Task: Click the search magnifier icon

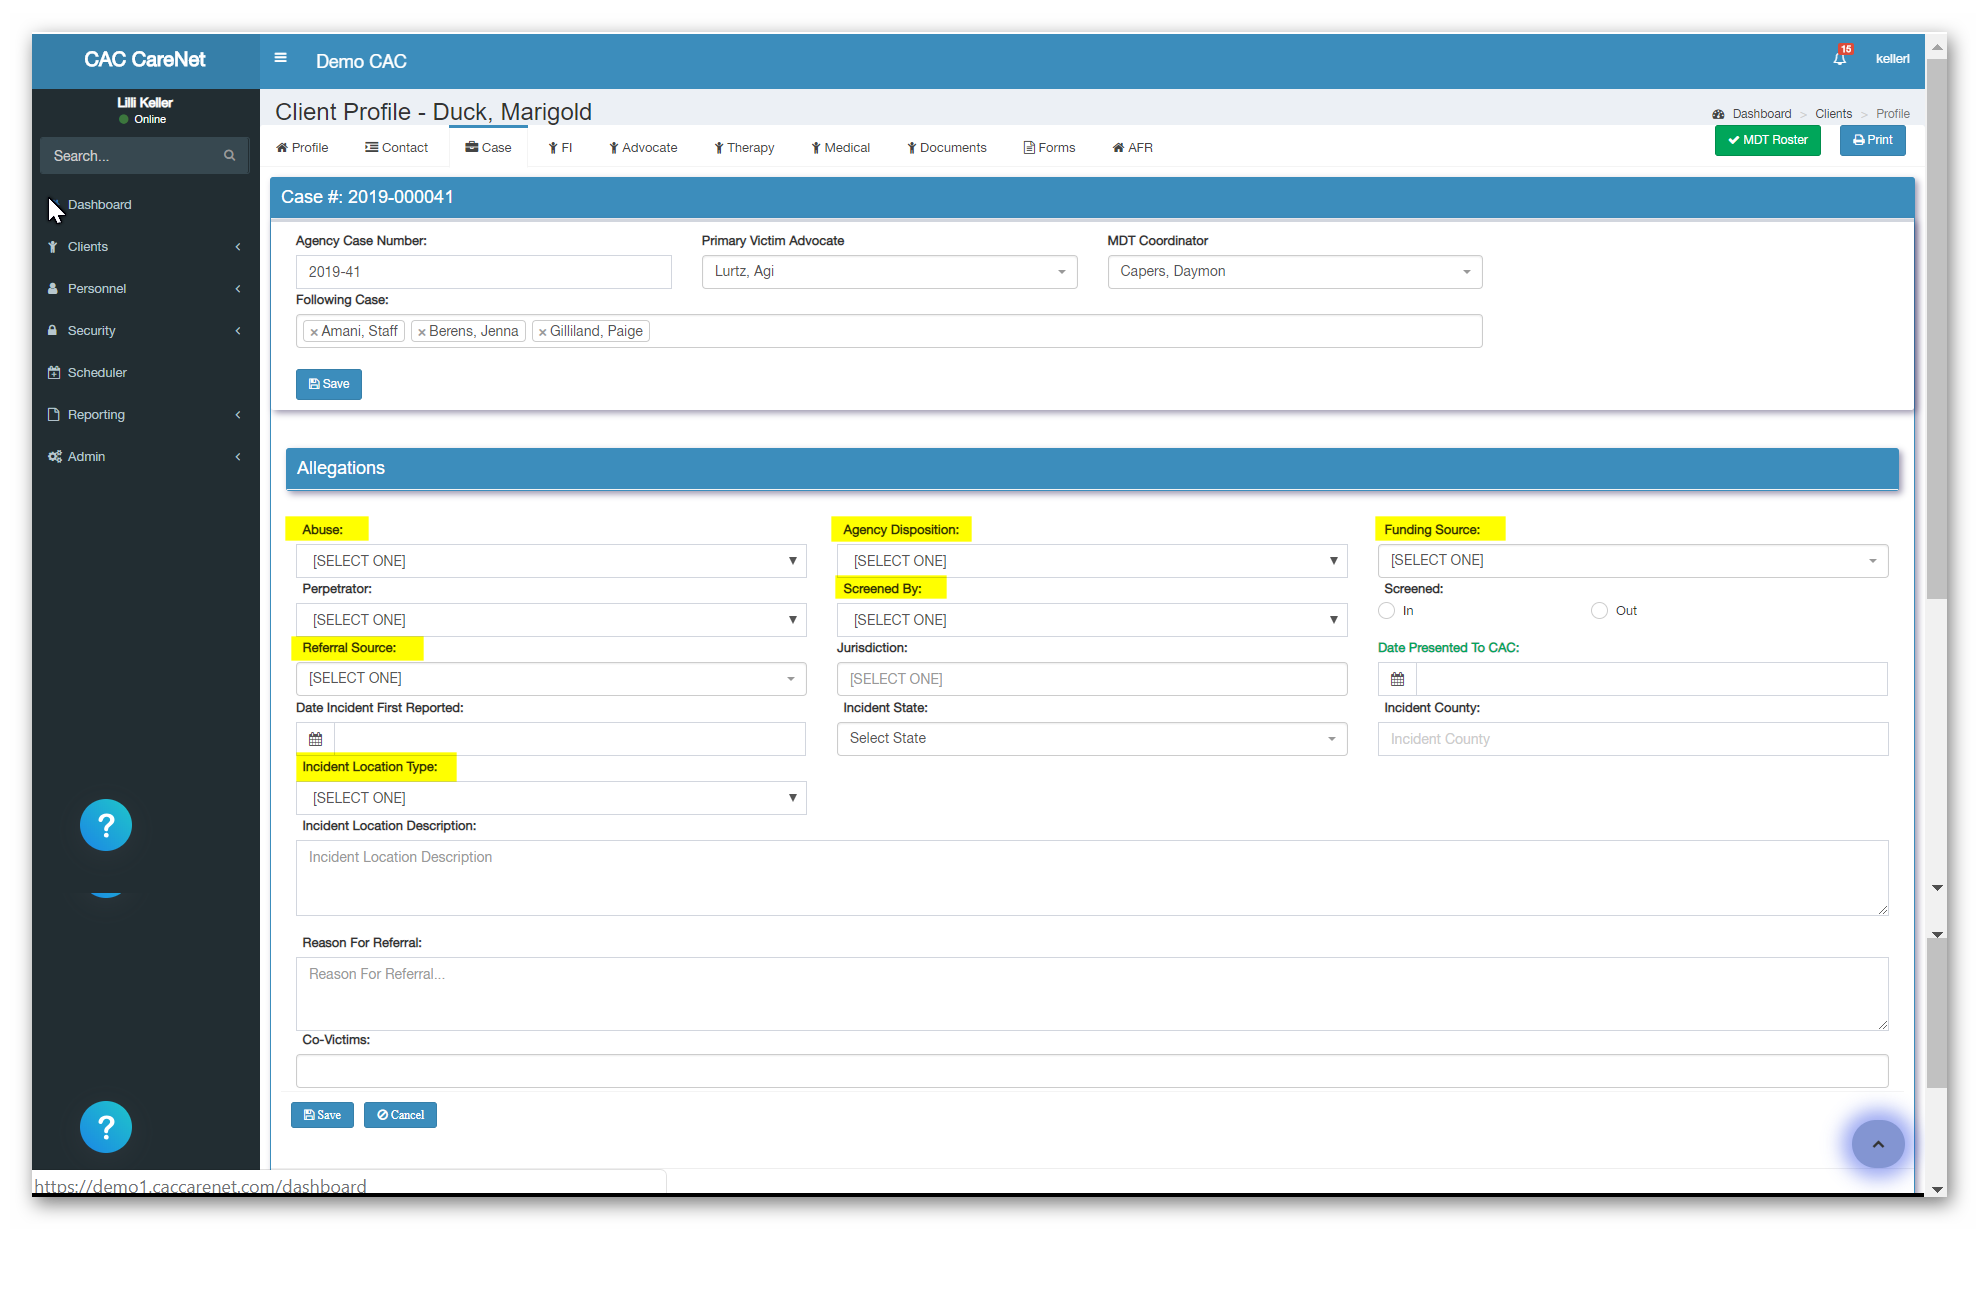Action: coord(229,156)
